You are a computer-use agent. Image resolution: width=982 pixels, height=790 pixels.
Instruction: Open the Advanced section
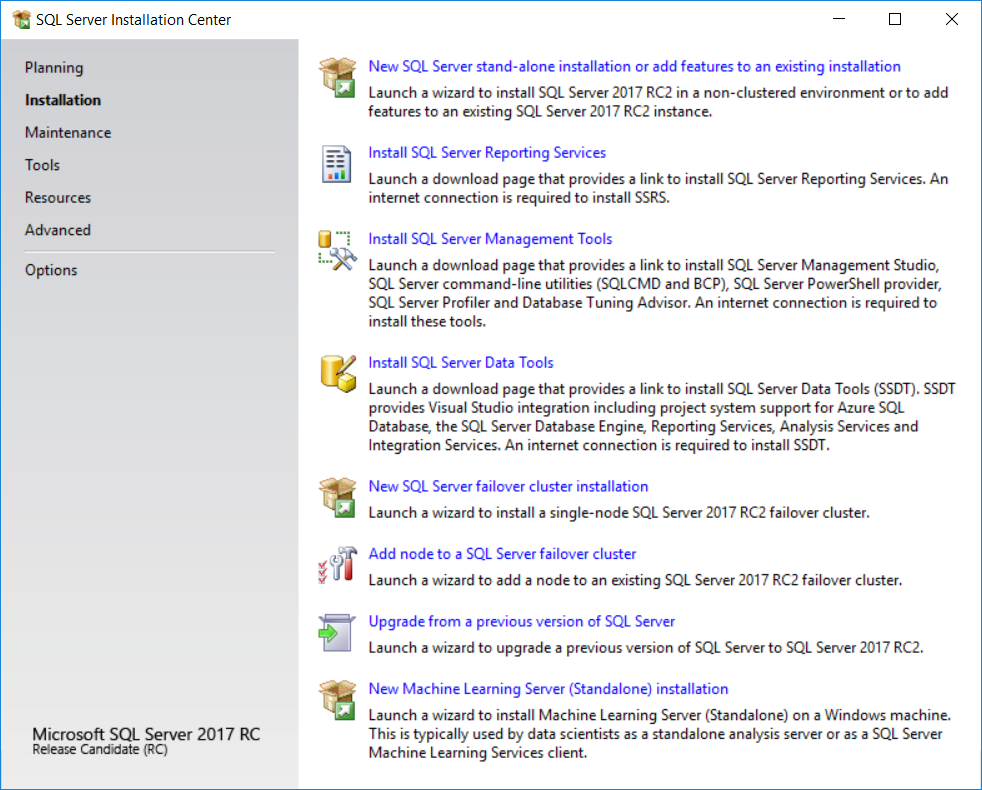(x=57, y=229)
